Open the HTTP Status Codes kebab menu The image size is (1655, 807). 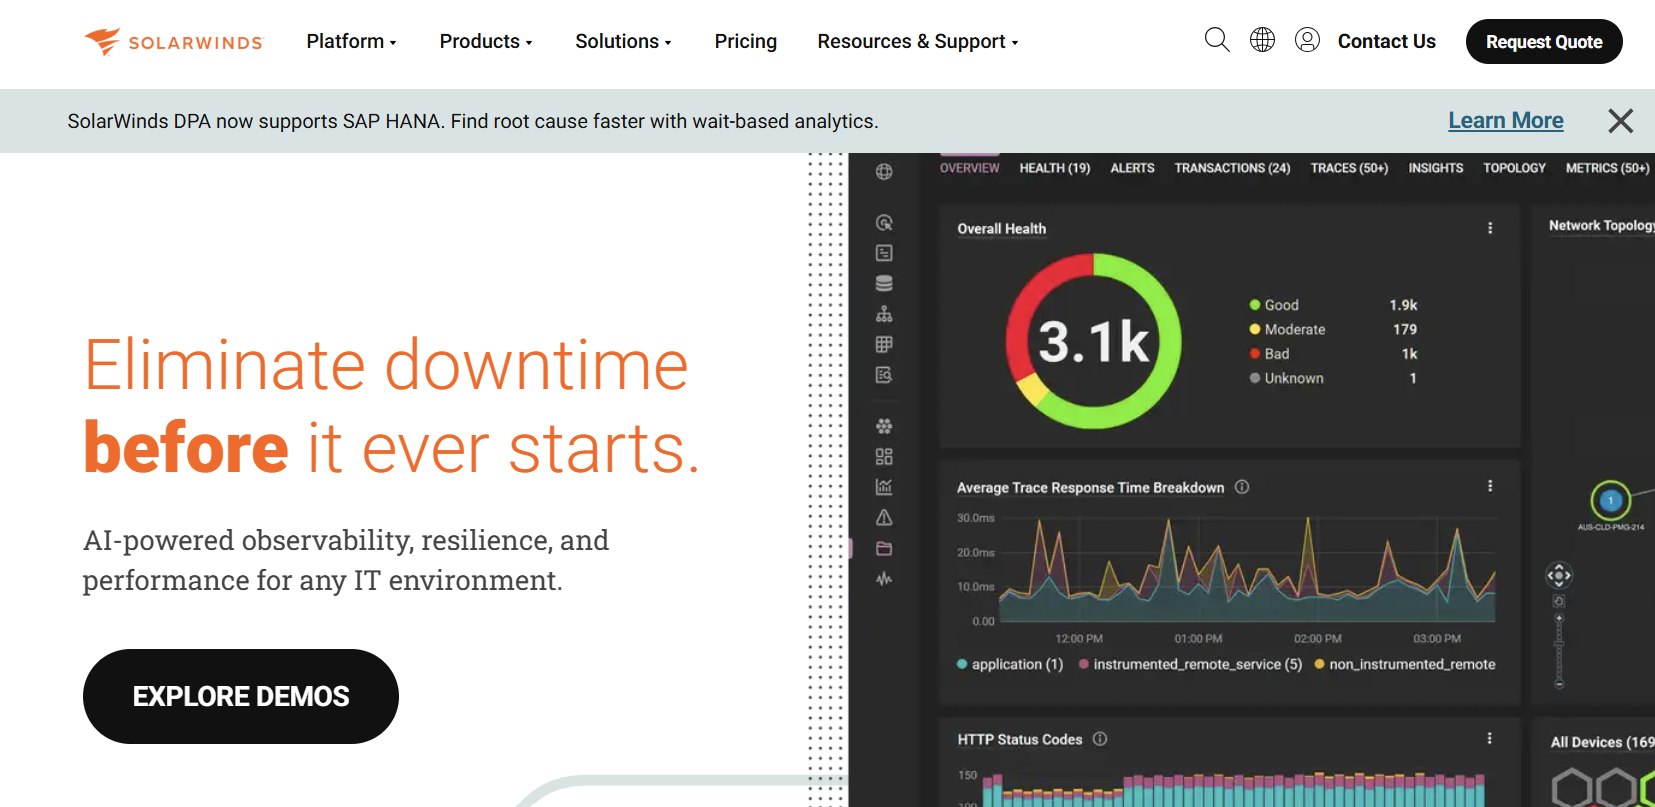coord(1490,738)
